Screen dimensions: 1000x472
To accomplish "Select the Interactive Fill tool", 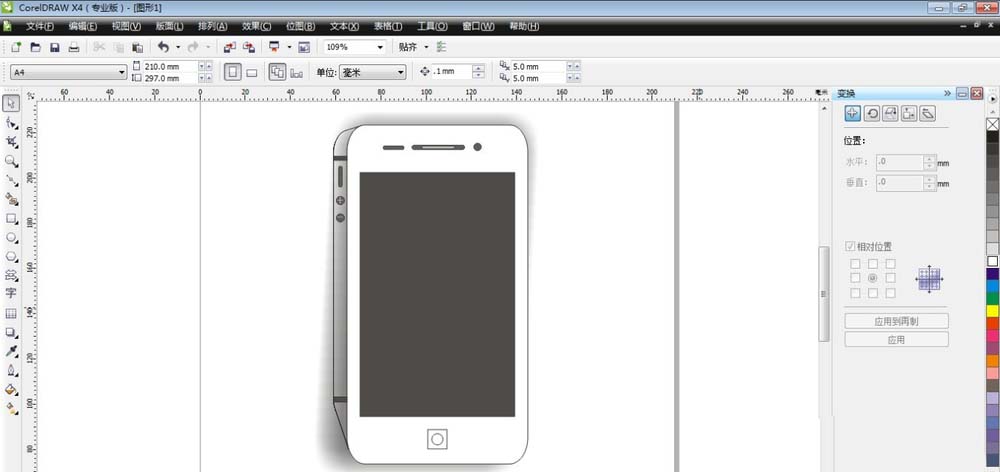I will click(x=11, y=408).
